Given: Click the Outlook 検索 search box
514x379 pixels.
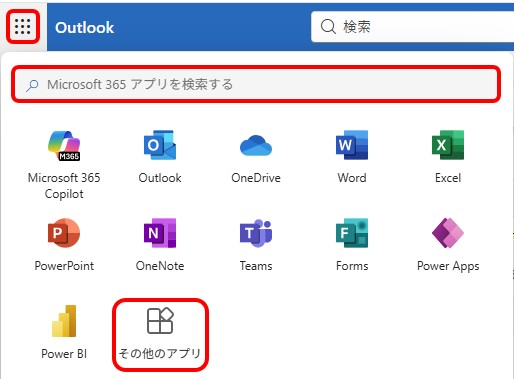Looking at the screenshot, I should pos(413,27).
